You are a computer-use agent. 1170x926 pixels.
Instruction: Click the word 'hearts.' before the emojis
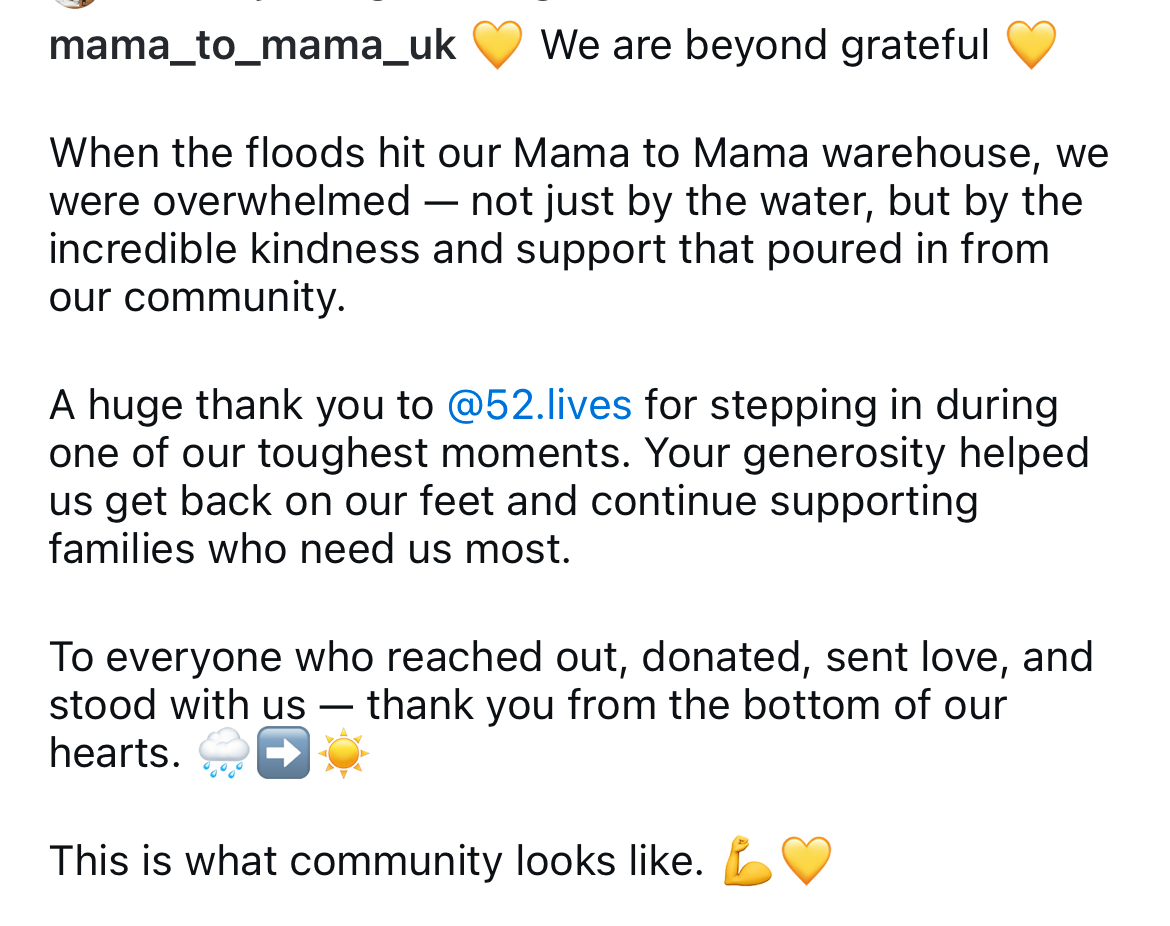(115, 753)
